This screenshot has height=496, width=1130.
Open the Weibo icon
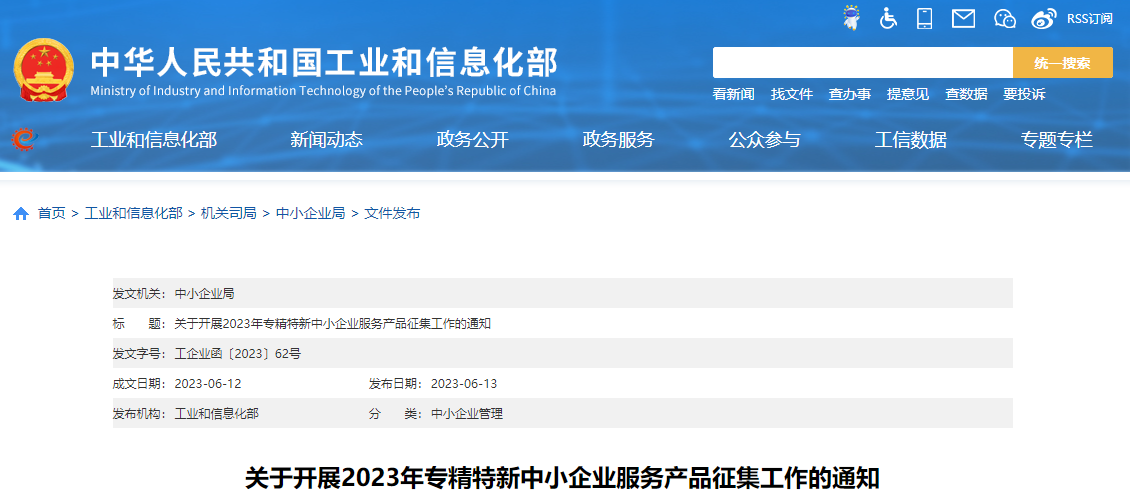click(x=1044, y=19)
